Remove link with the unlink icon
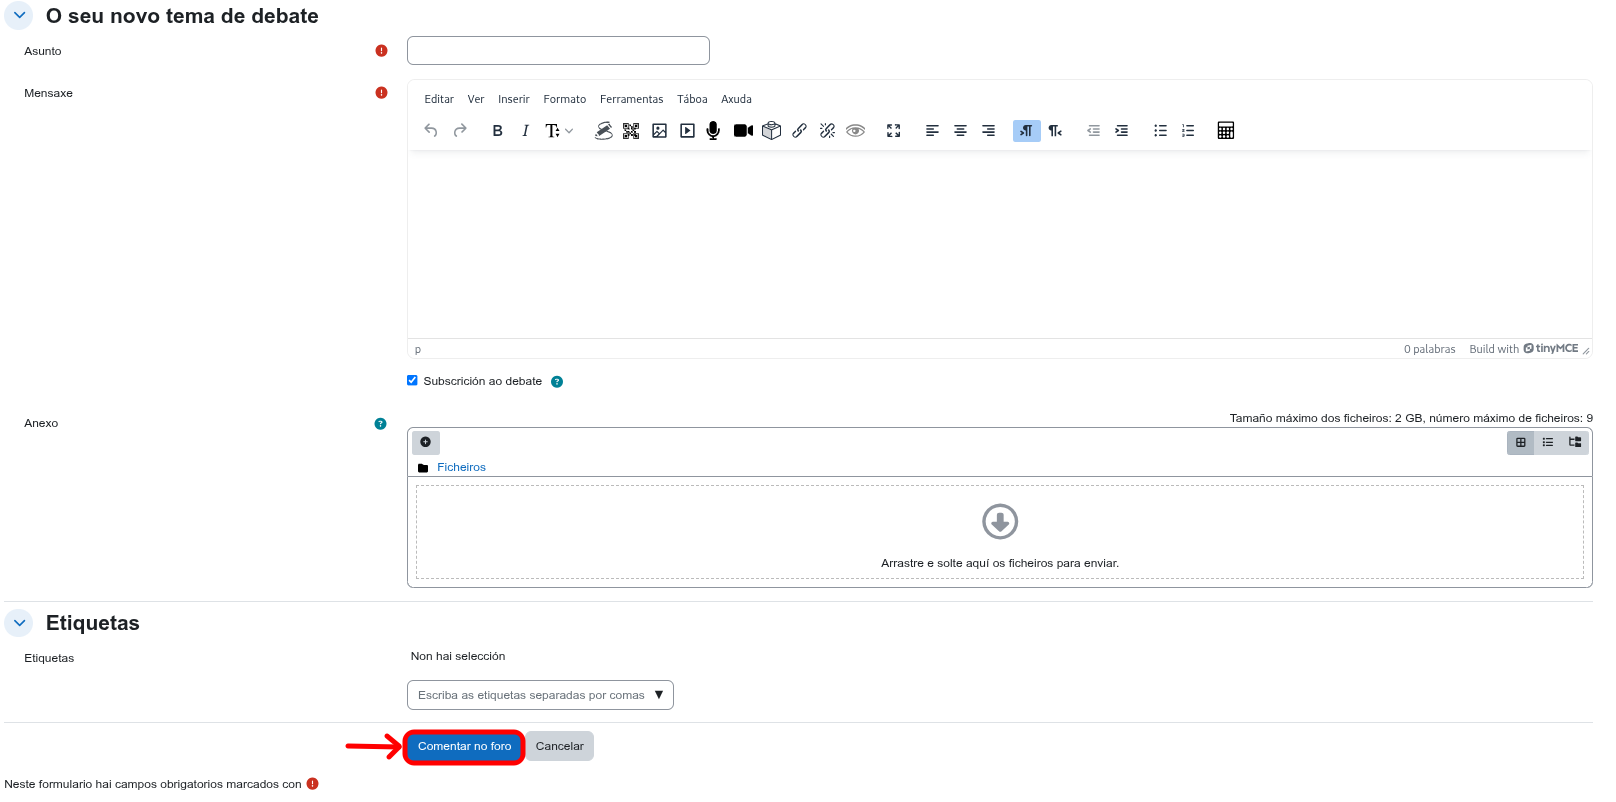This screenshot has width=1616, height=802. tap(827, 131)
